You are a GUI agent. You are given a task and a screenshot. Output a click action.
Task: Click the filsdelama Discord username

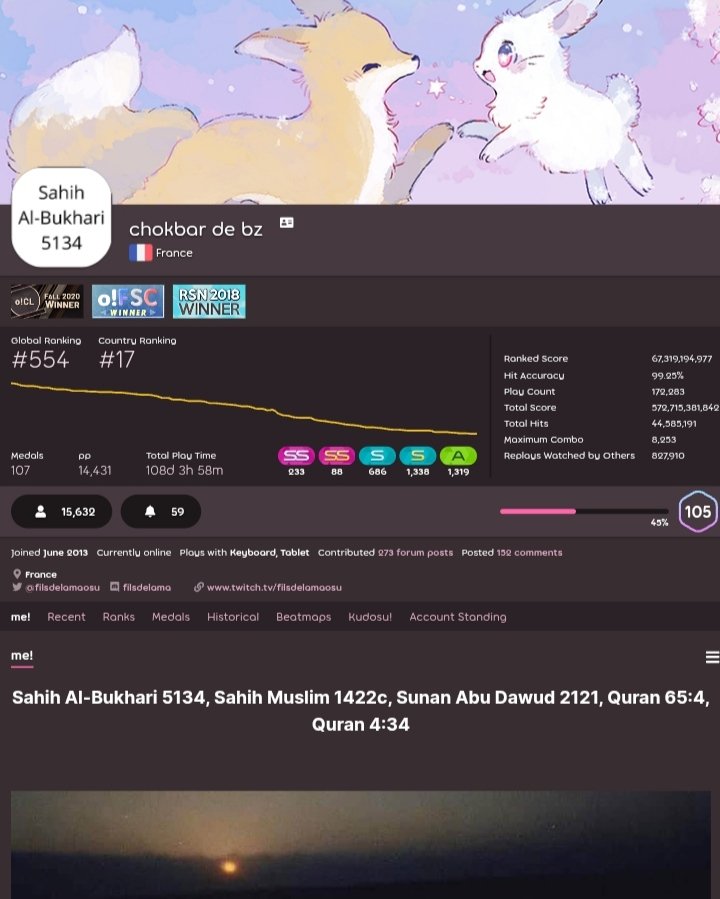coord(147,587)
